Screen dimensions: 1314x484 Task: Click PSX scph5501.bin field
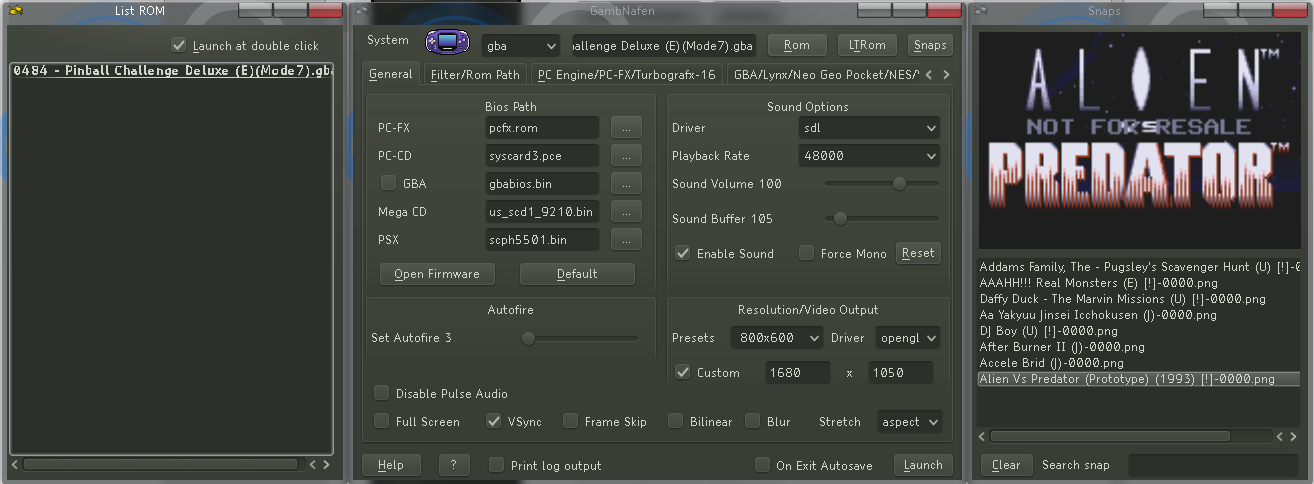541,240
